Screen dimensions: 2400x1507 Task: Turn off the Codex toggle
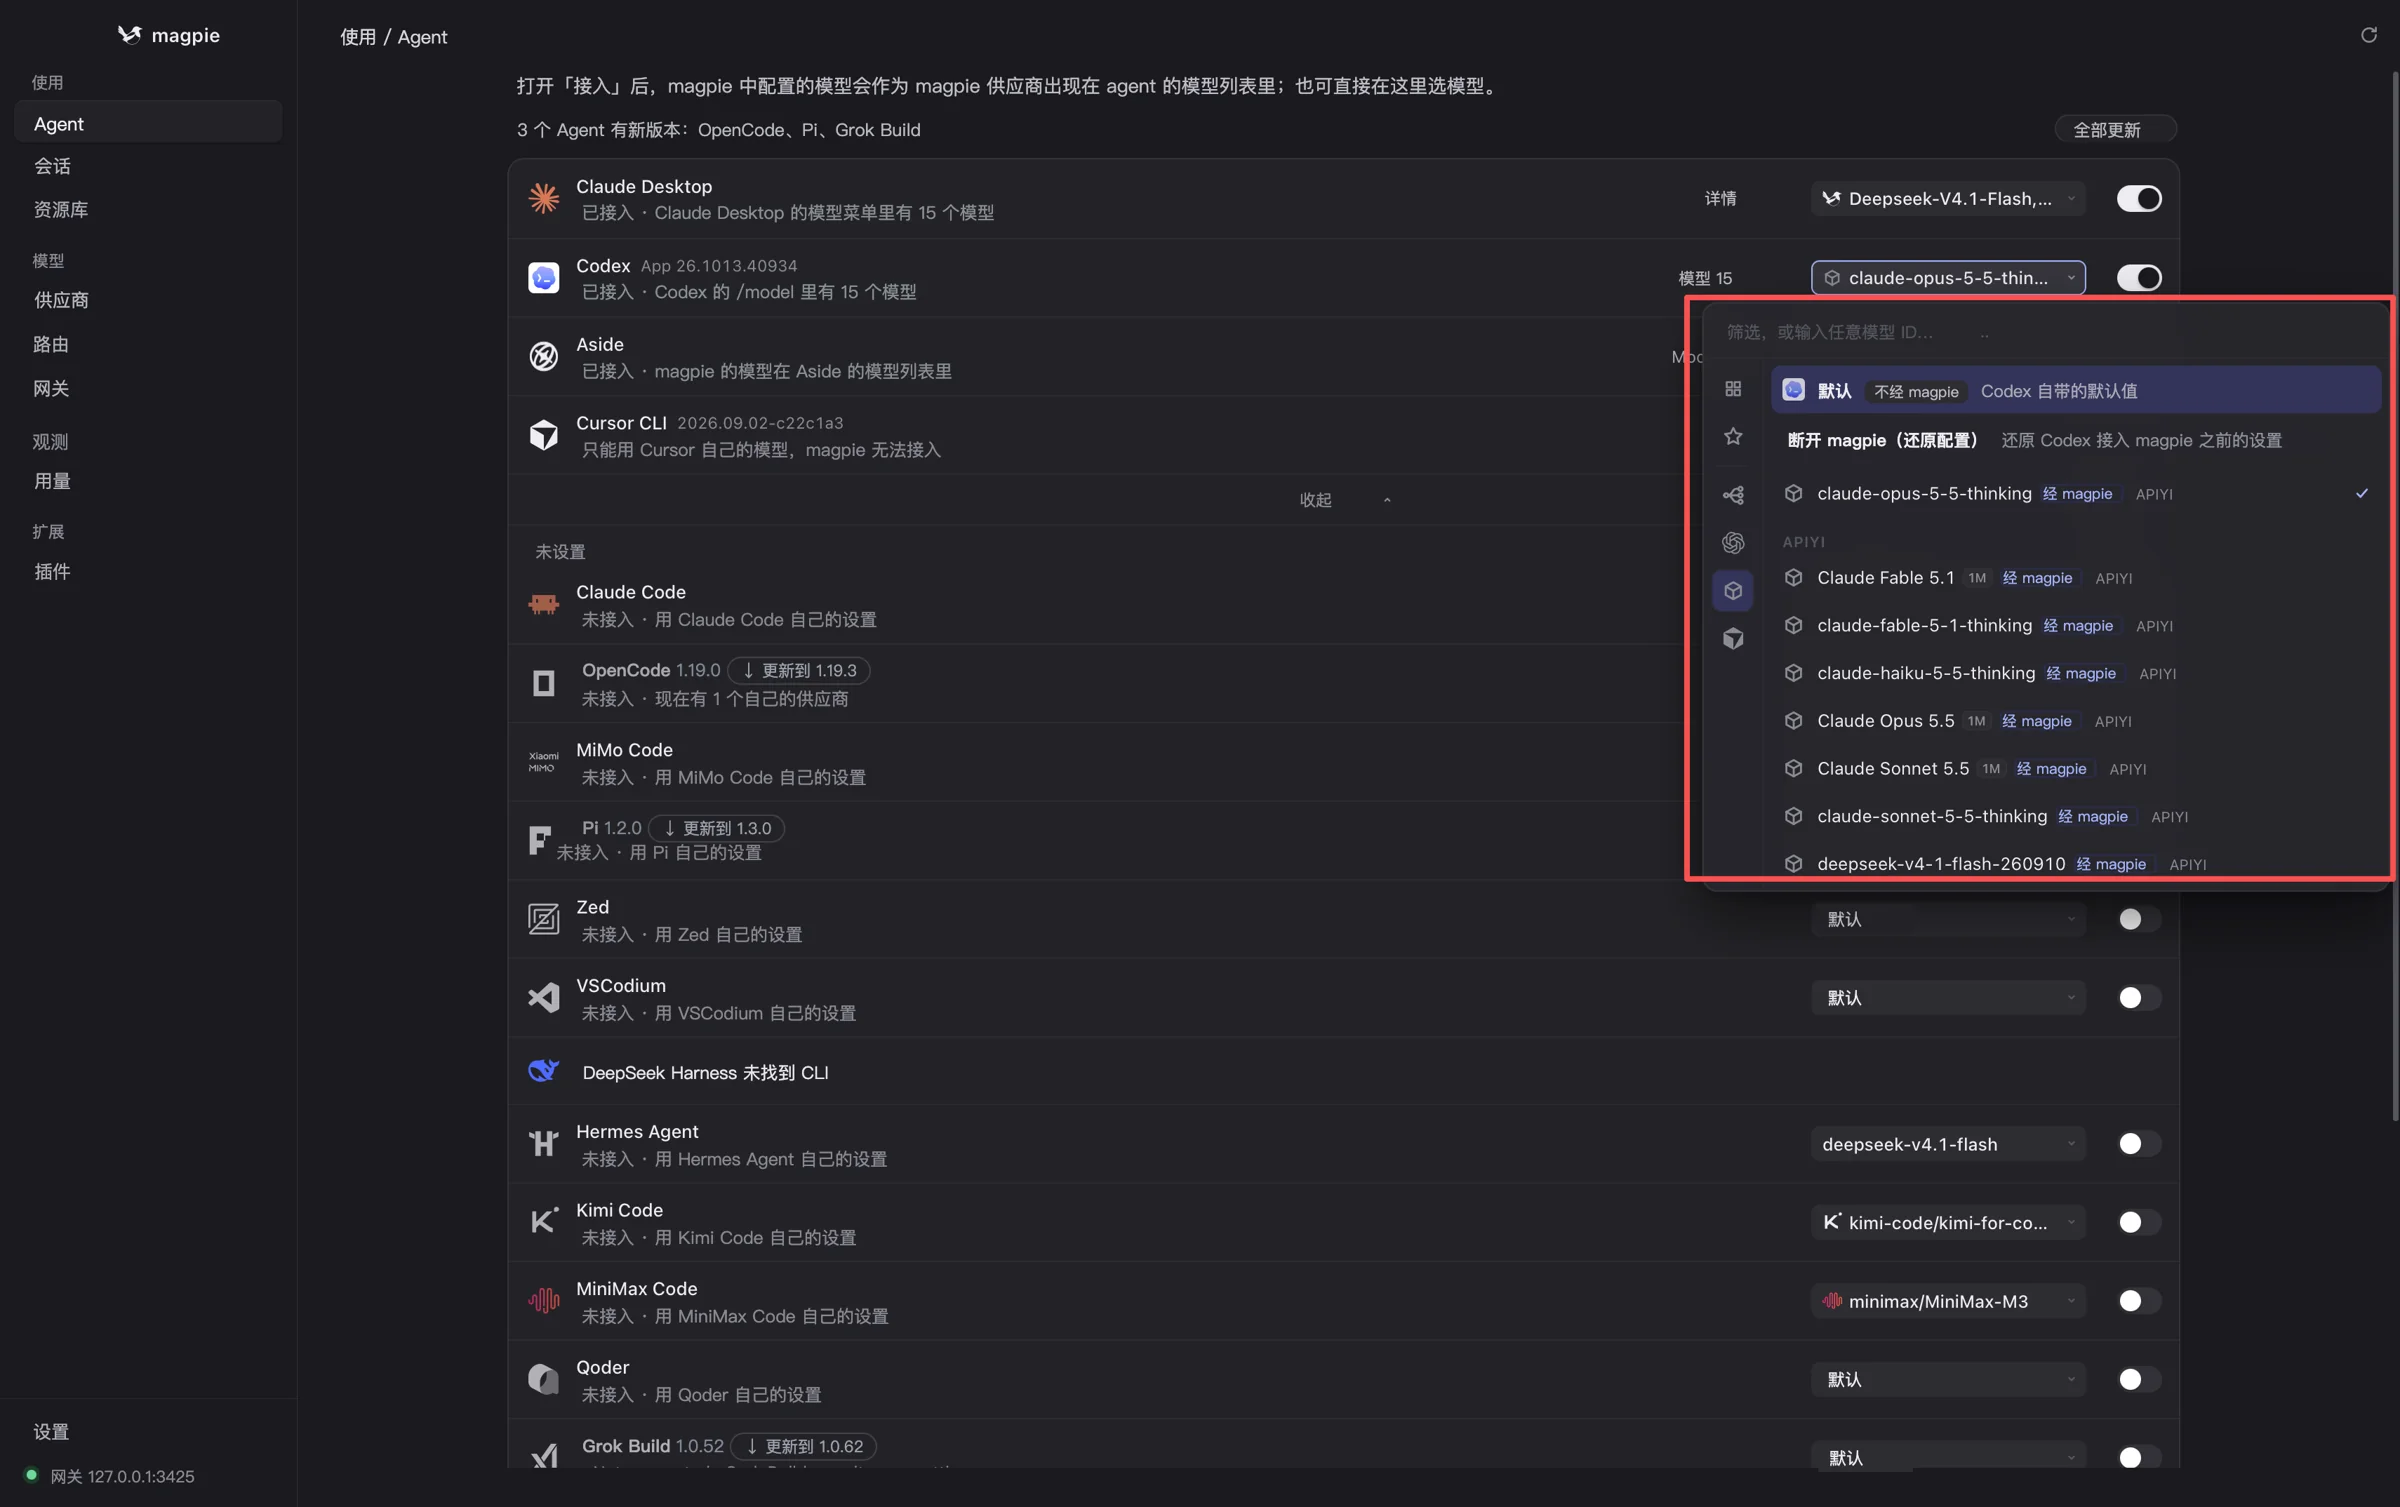[2139, 277]
